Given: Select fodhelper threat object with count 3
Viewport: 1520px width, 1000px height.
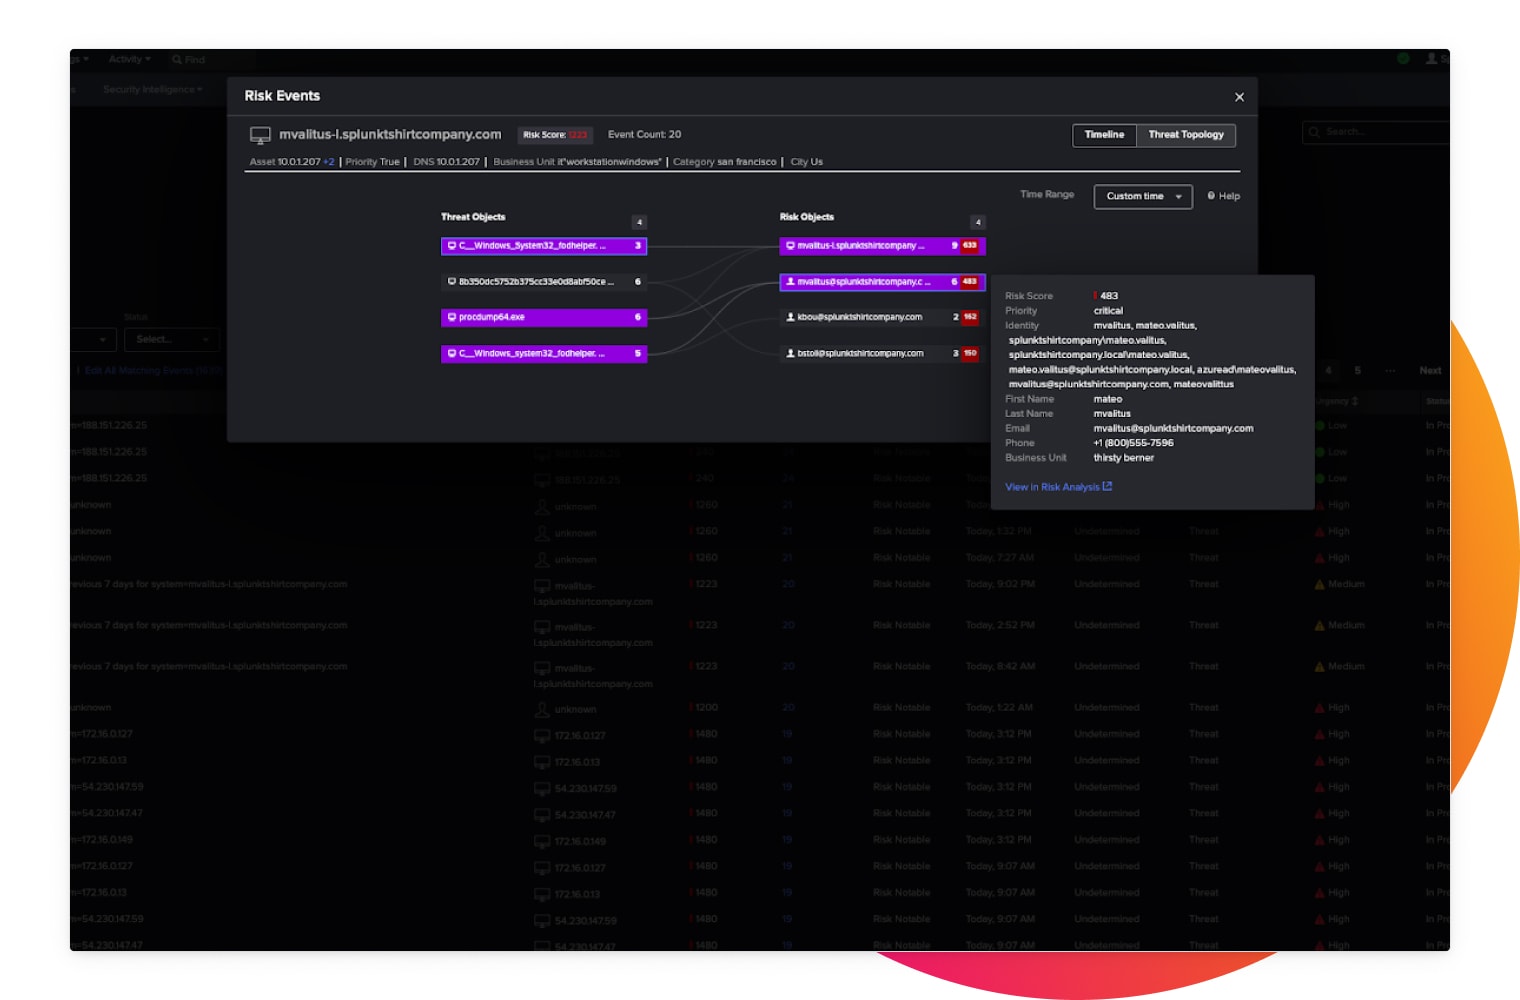Looking at the screenshot, I should 544,246.
